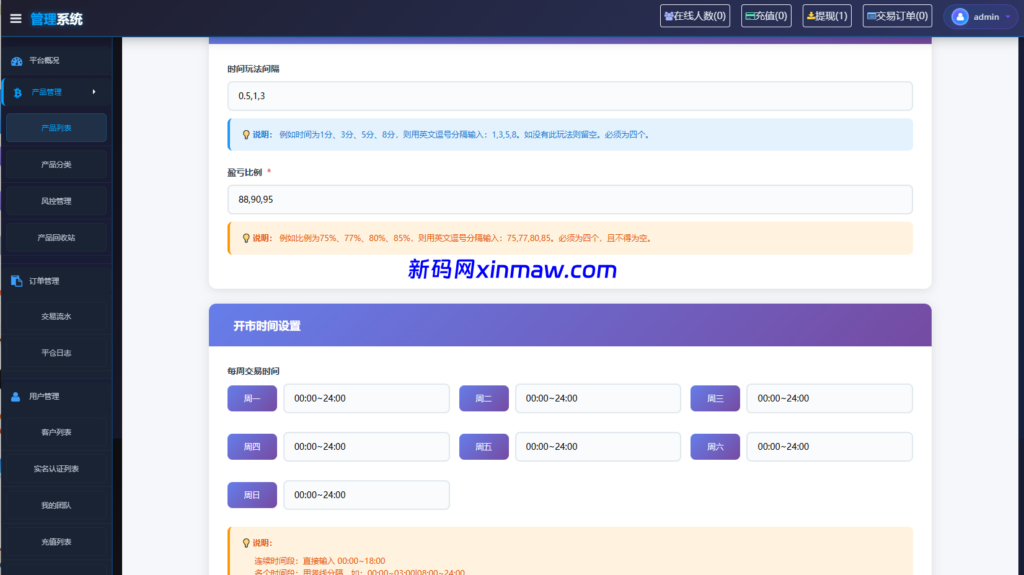This screenshot has height=575, width=1024.
Task: Click the lightbulb icon in the blue hint
Action: click(x=246, y=135)
